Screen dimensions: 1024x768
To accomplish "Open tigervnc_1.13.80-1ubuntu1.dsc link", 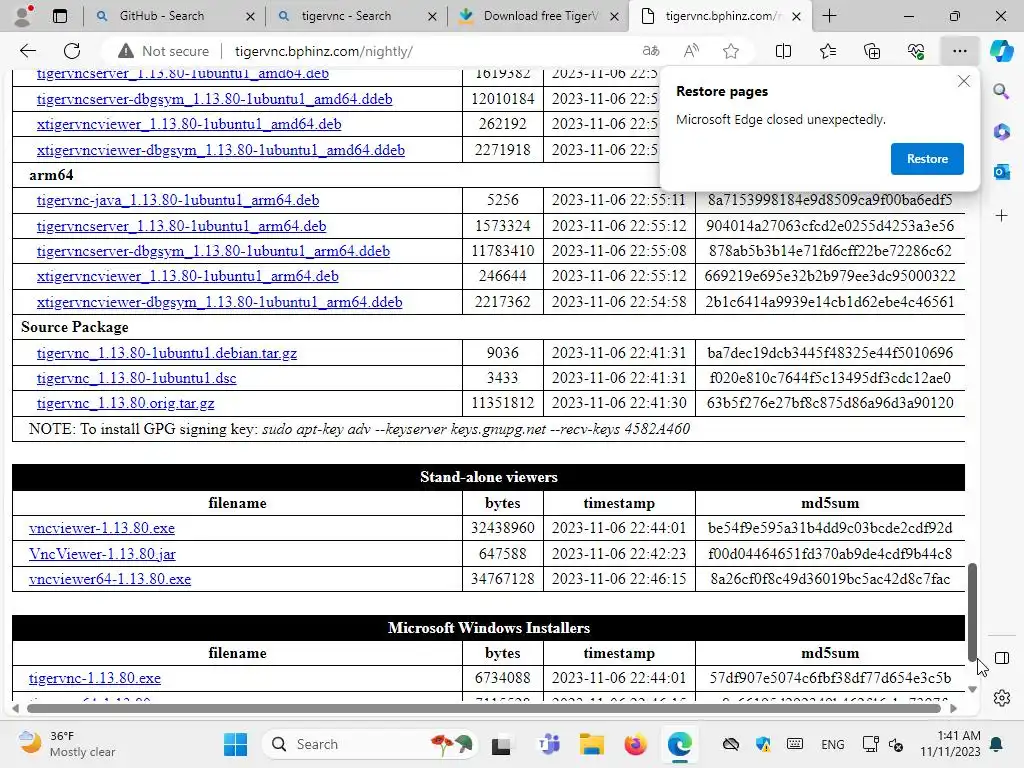I will pos(136,377).
